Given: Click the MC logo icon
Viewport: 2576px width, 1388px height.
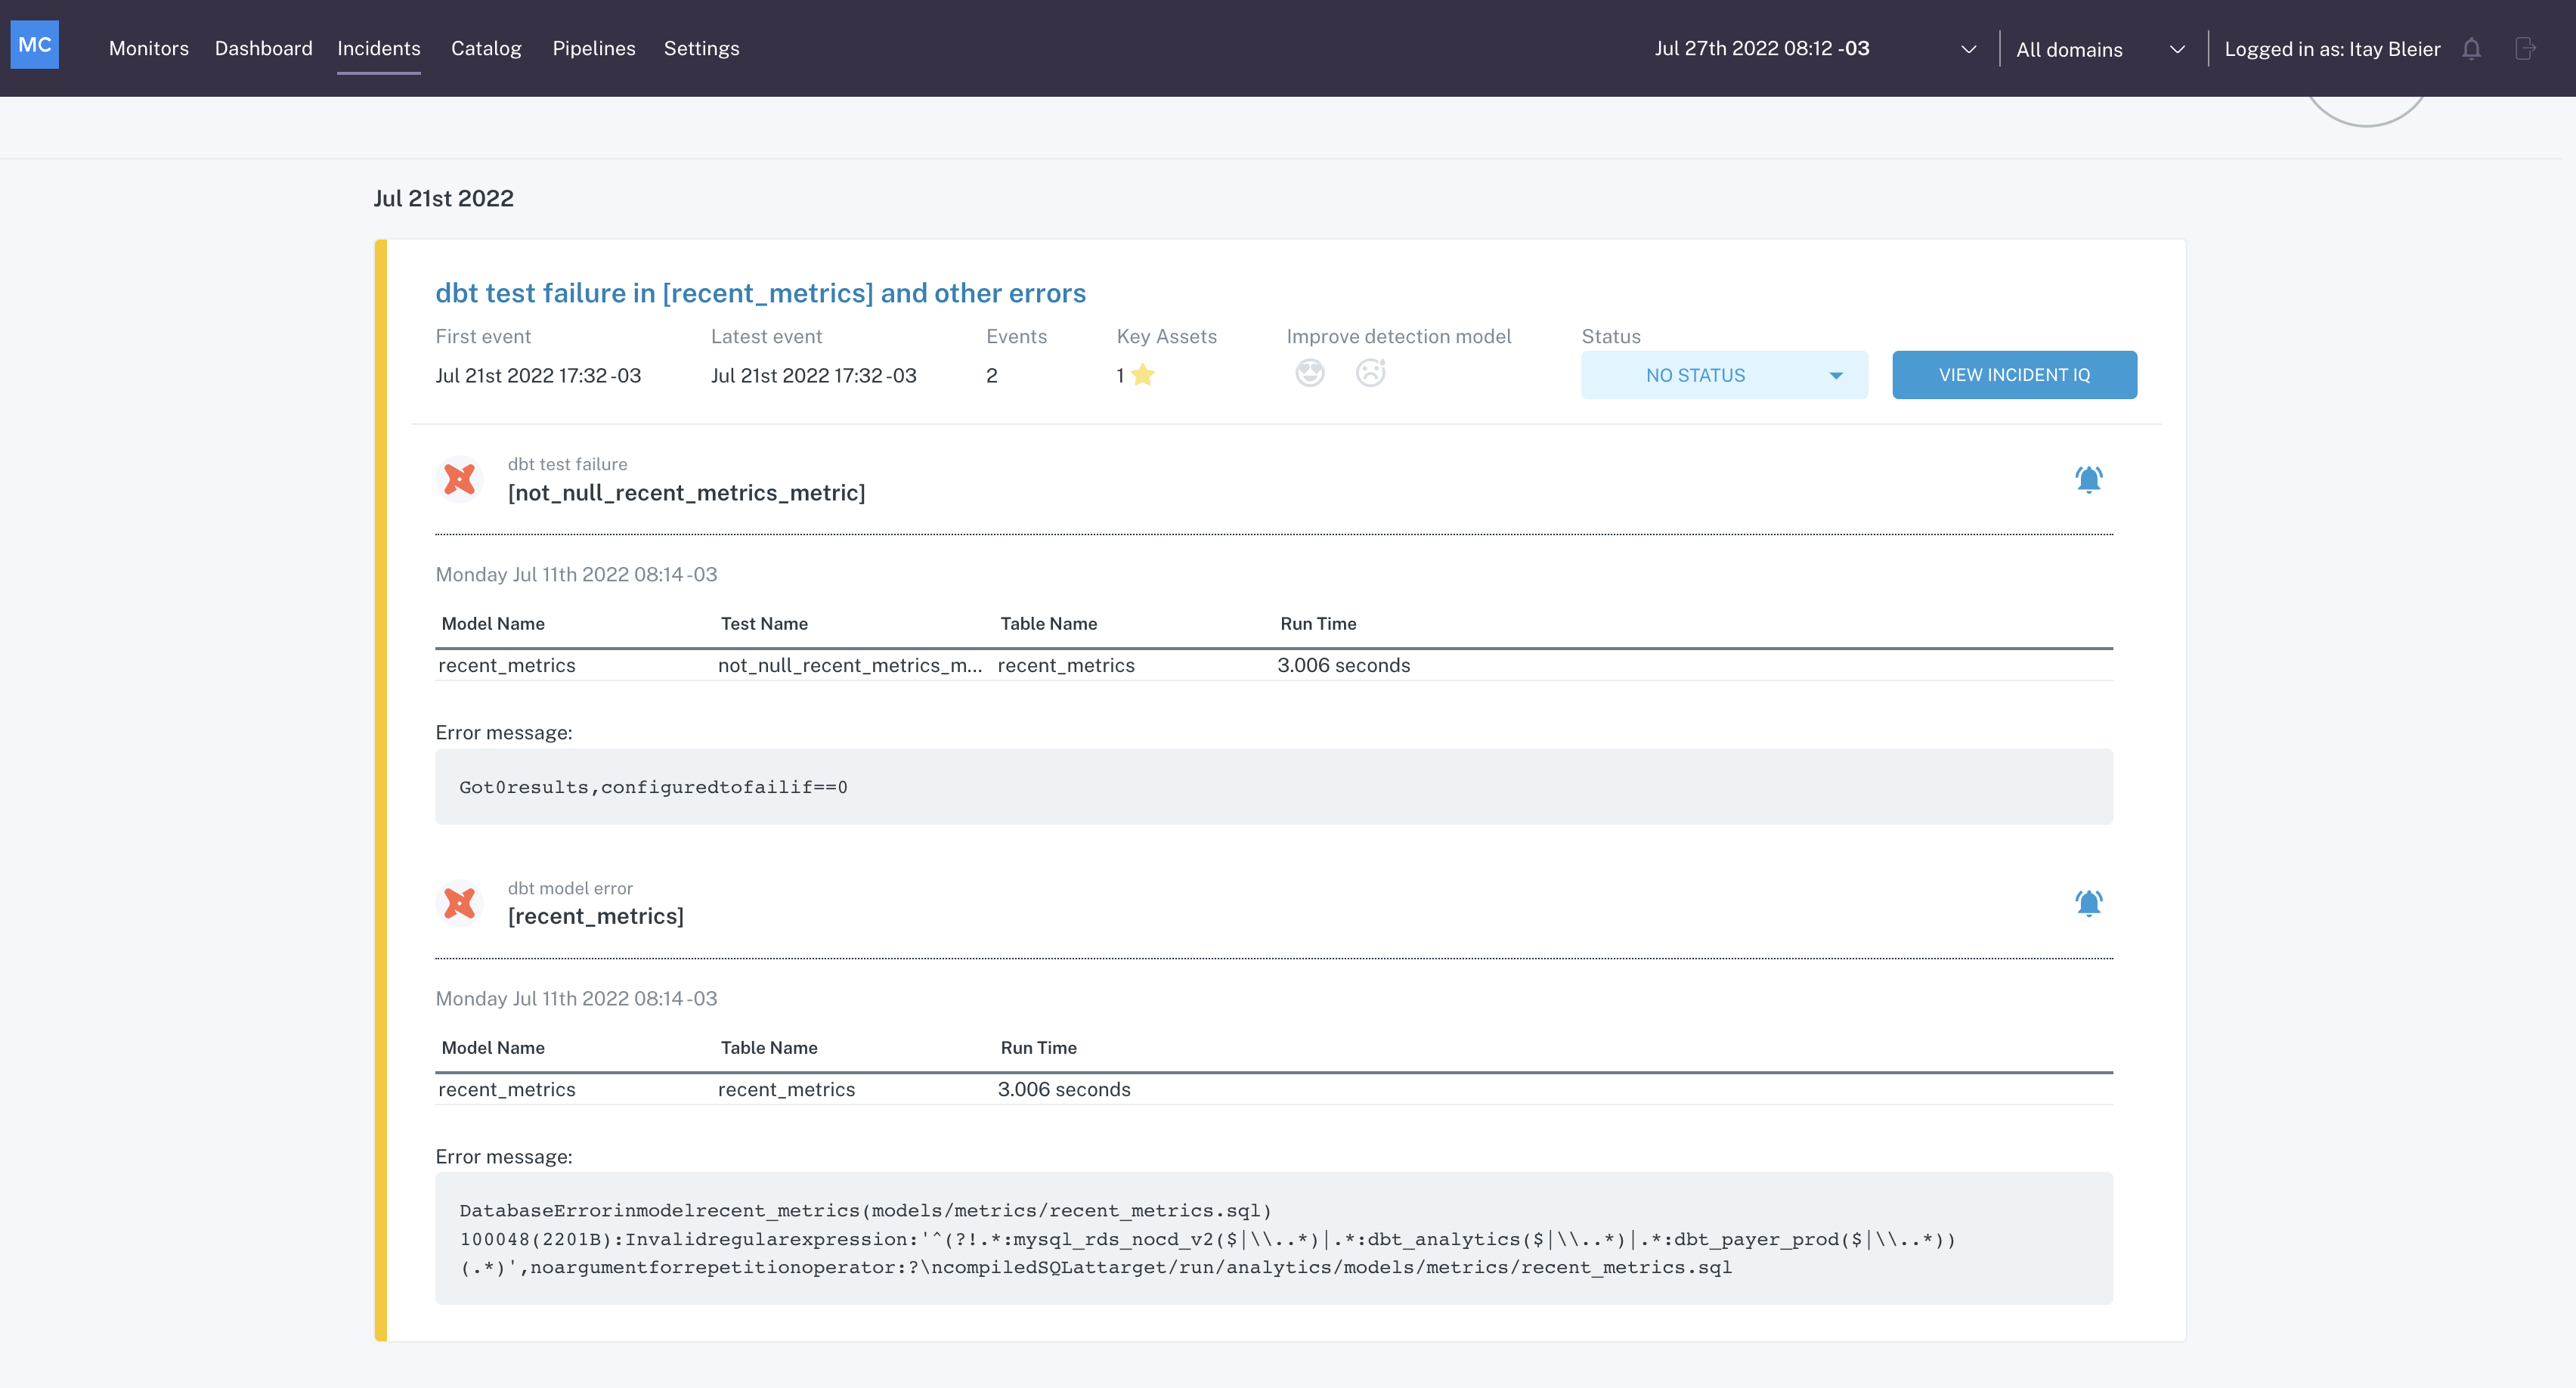Looking at the screenshot, I should click(x=35, y=45).
